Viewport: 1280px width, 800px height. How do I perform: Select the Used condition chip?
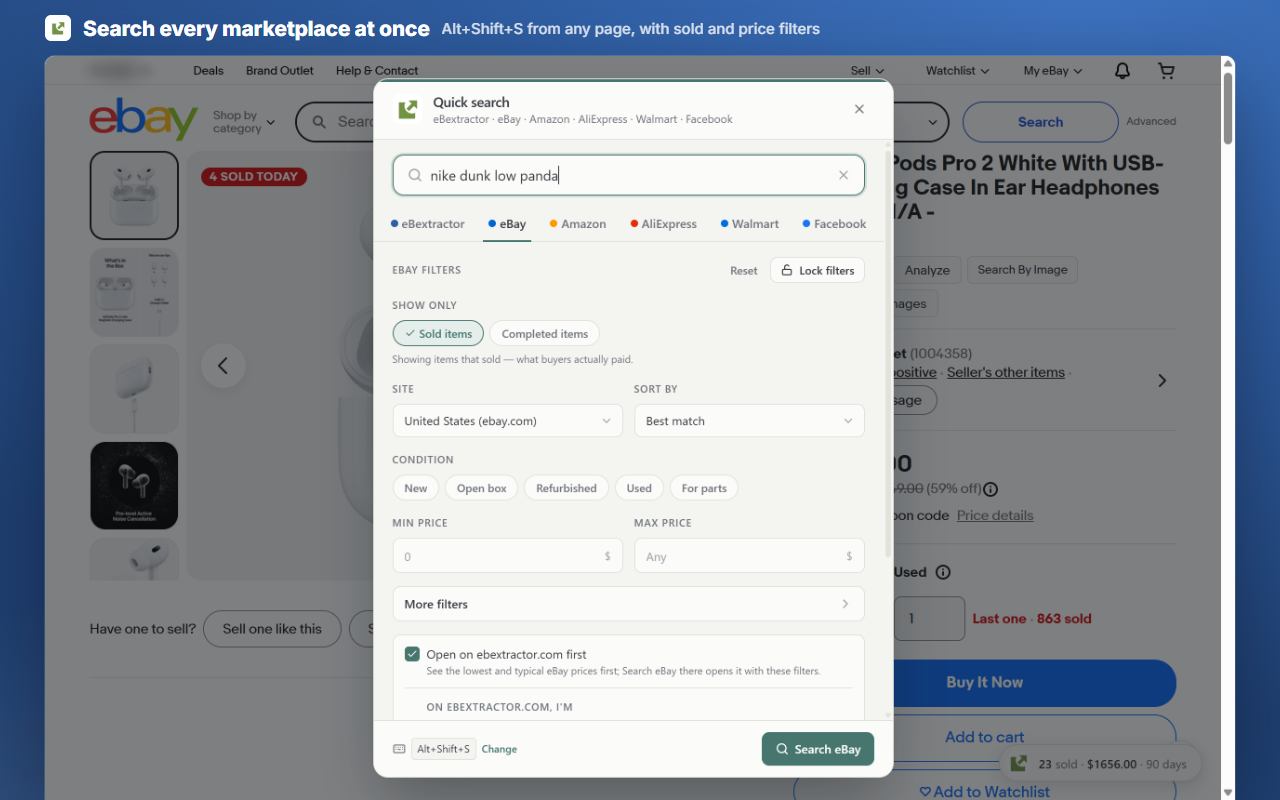[639, 488]
